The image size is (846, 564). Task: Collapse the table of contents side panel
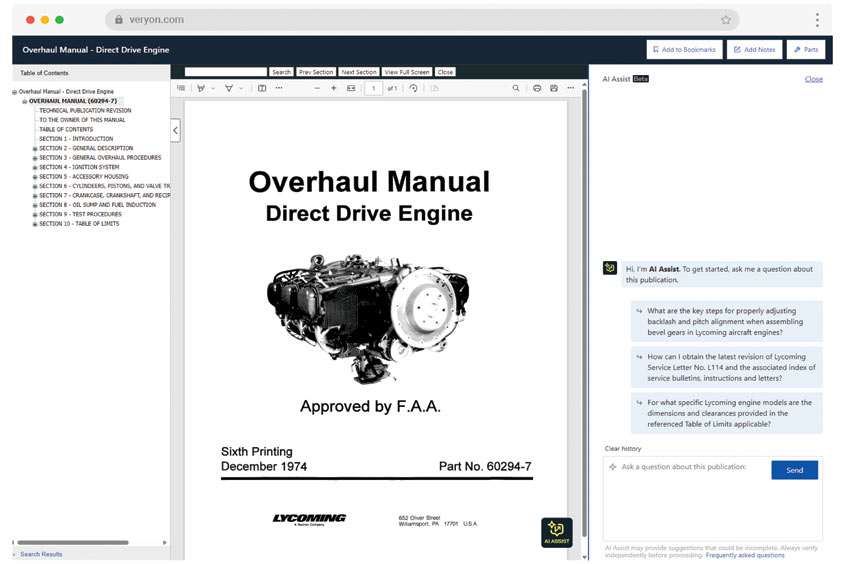[176, 130]
